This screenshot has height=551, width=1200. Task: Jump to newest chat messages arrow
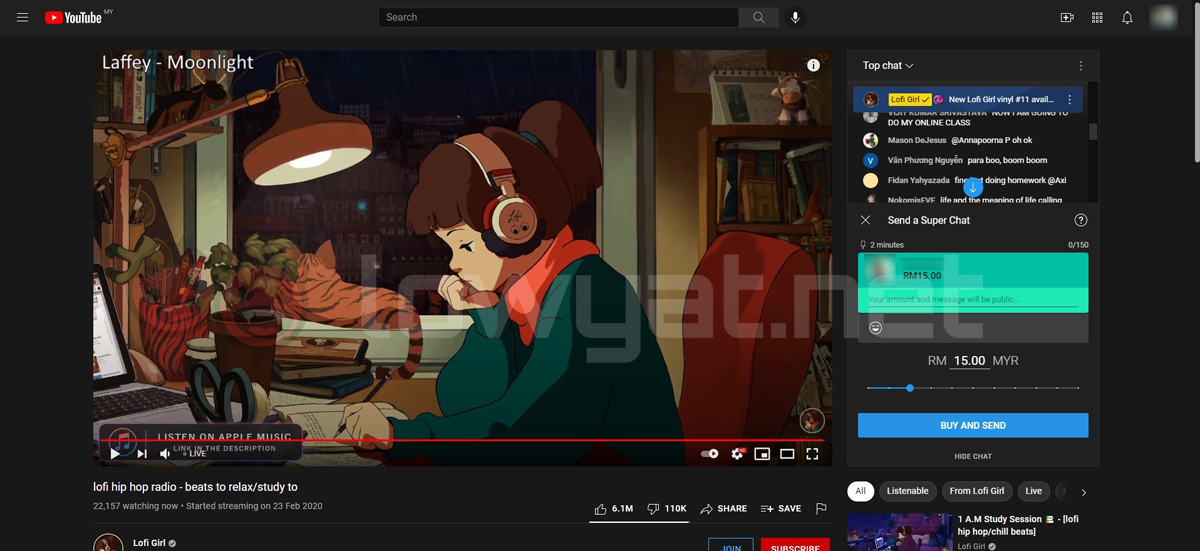[973, 187]
